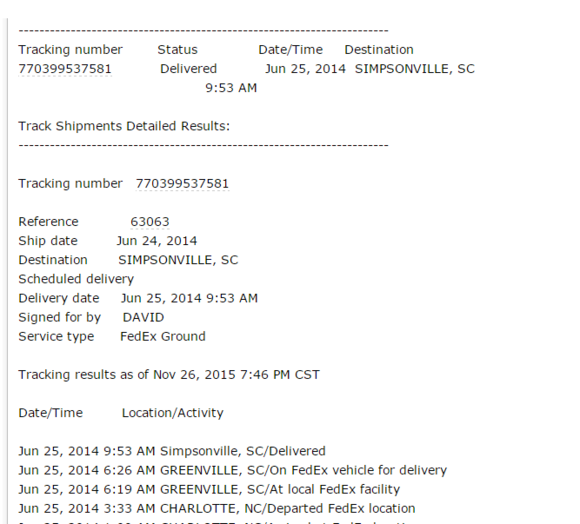Open tracking number link under summary table header
The height and width of the screenshot is (524, 580).
coord(65,69)
